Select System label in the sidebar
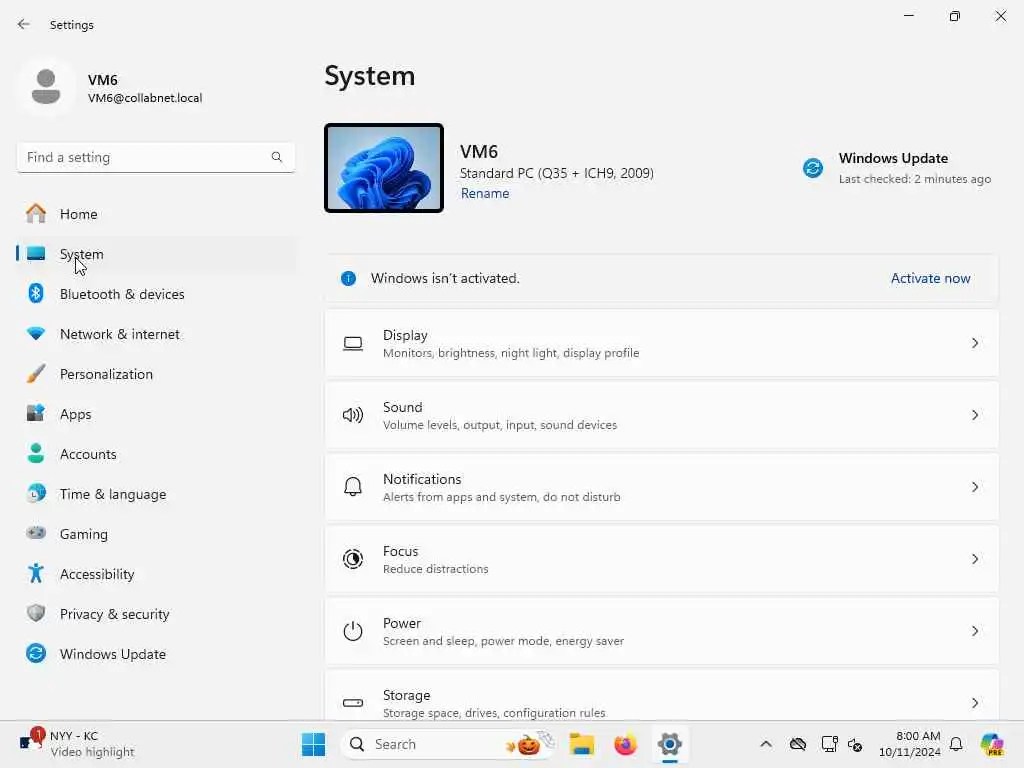 coord(82,254)
